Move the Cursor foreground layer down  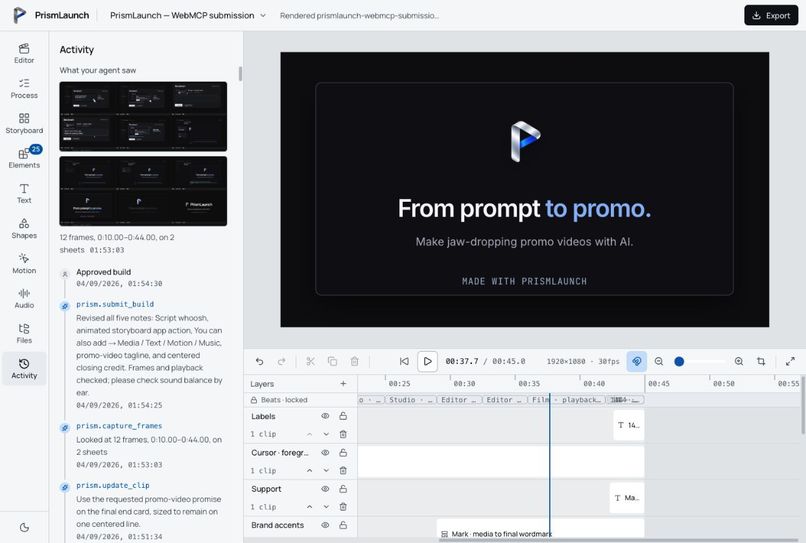[326, 470]
